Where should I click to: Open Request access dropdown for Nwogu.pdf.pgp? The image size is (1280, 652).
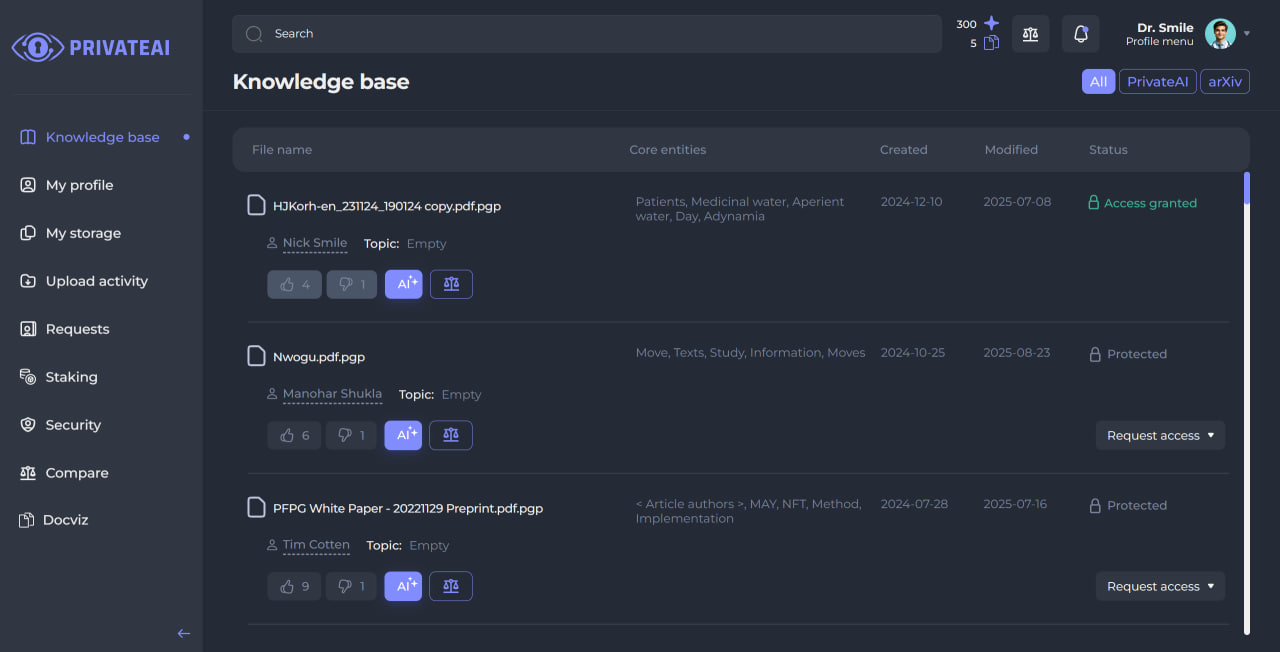[x=1160, y=435]
